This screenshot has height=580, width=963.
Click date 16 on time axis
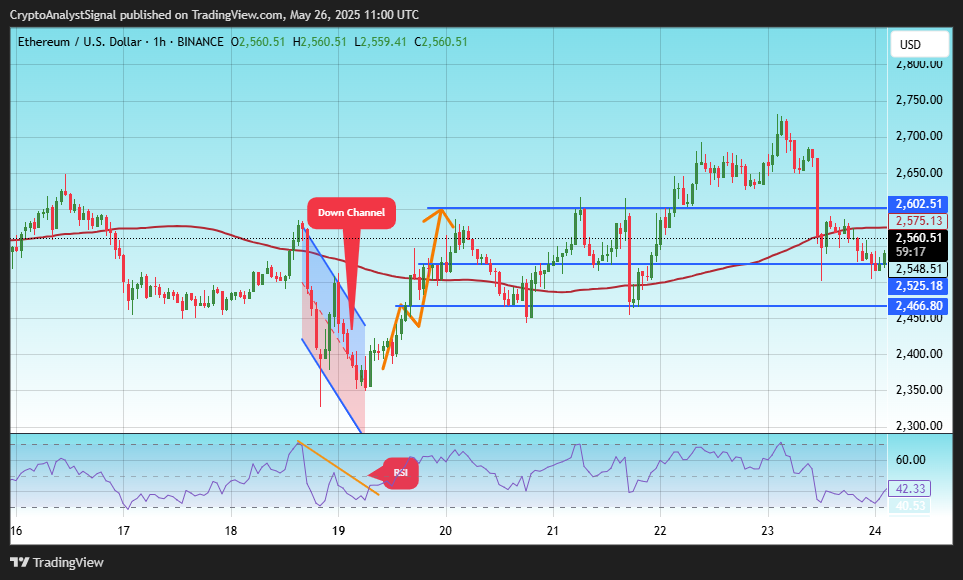[x=17, y=531]
